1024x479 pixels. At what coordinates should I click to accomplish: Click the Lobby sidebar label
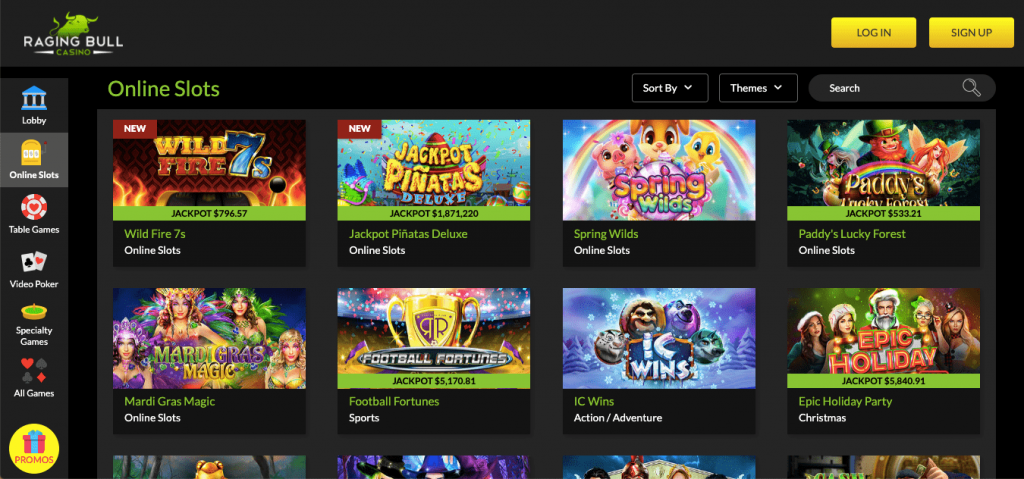(x=34, y=120)
